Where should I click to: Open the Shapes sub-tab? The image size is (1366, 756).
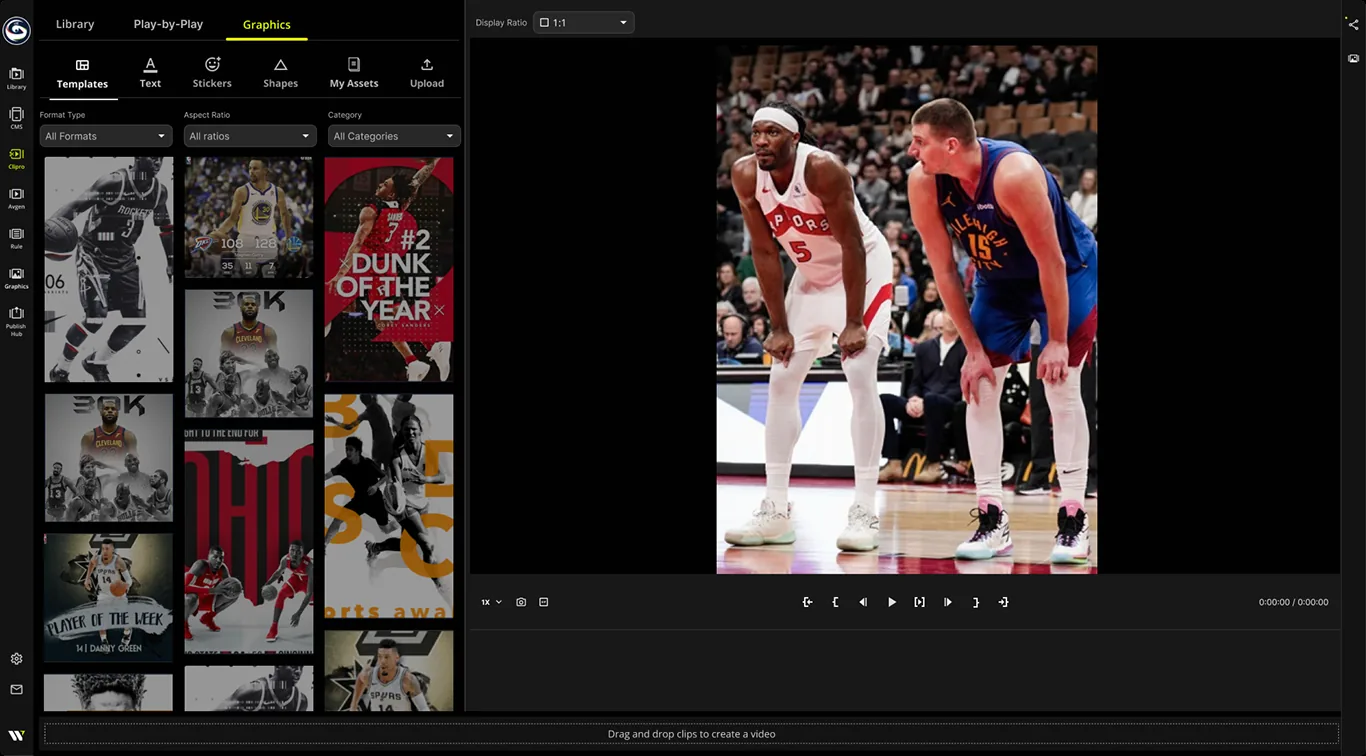point(280,74)
